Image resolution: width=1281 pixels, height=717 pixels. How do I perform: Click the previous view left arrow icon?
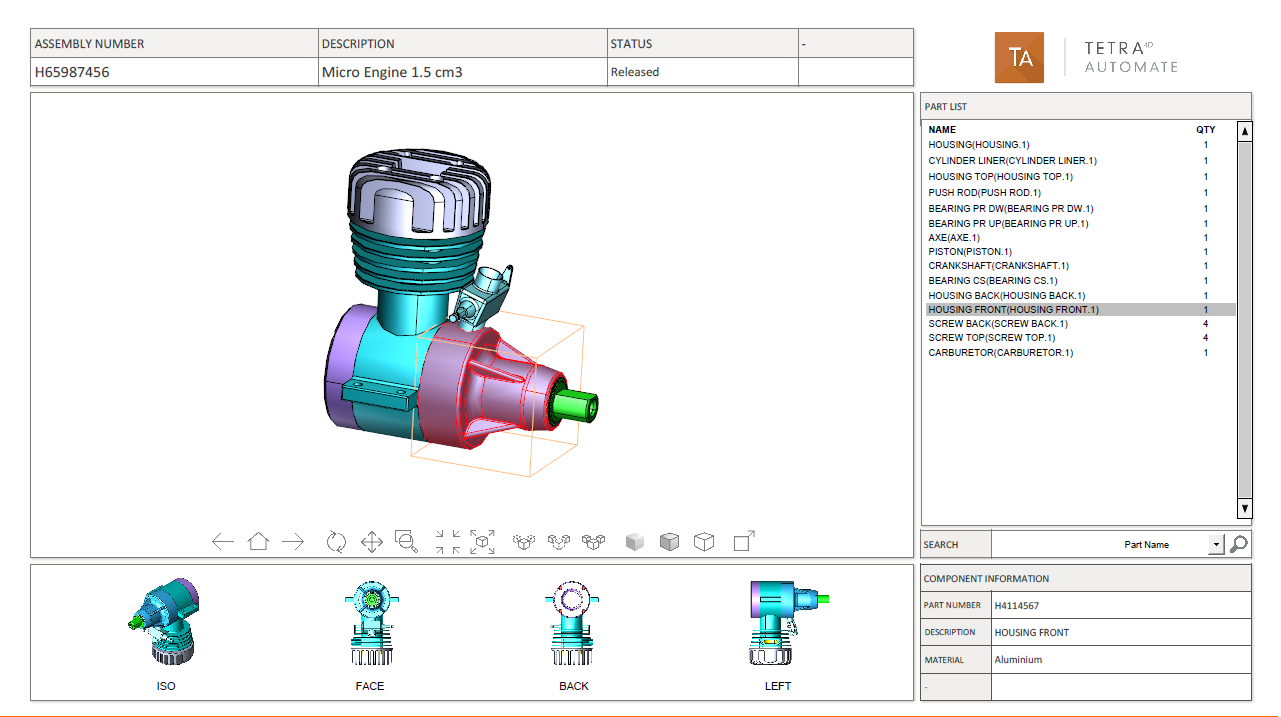click(223, 542)
